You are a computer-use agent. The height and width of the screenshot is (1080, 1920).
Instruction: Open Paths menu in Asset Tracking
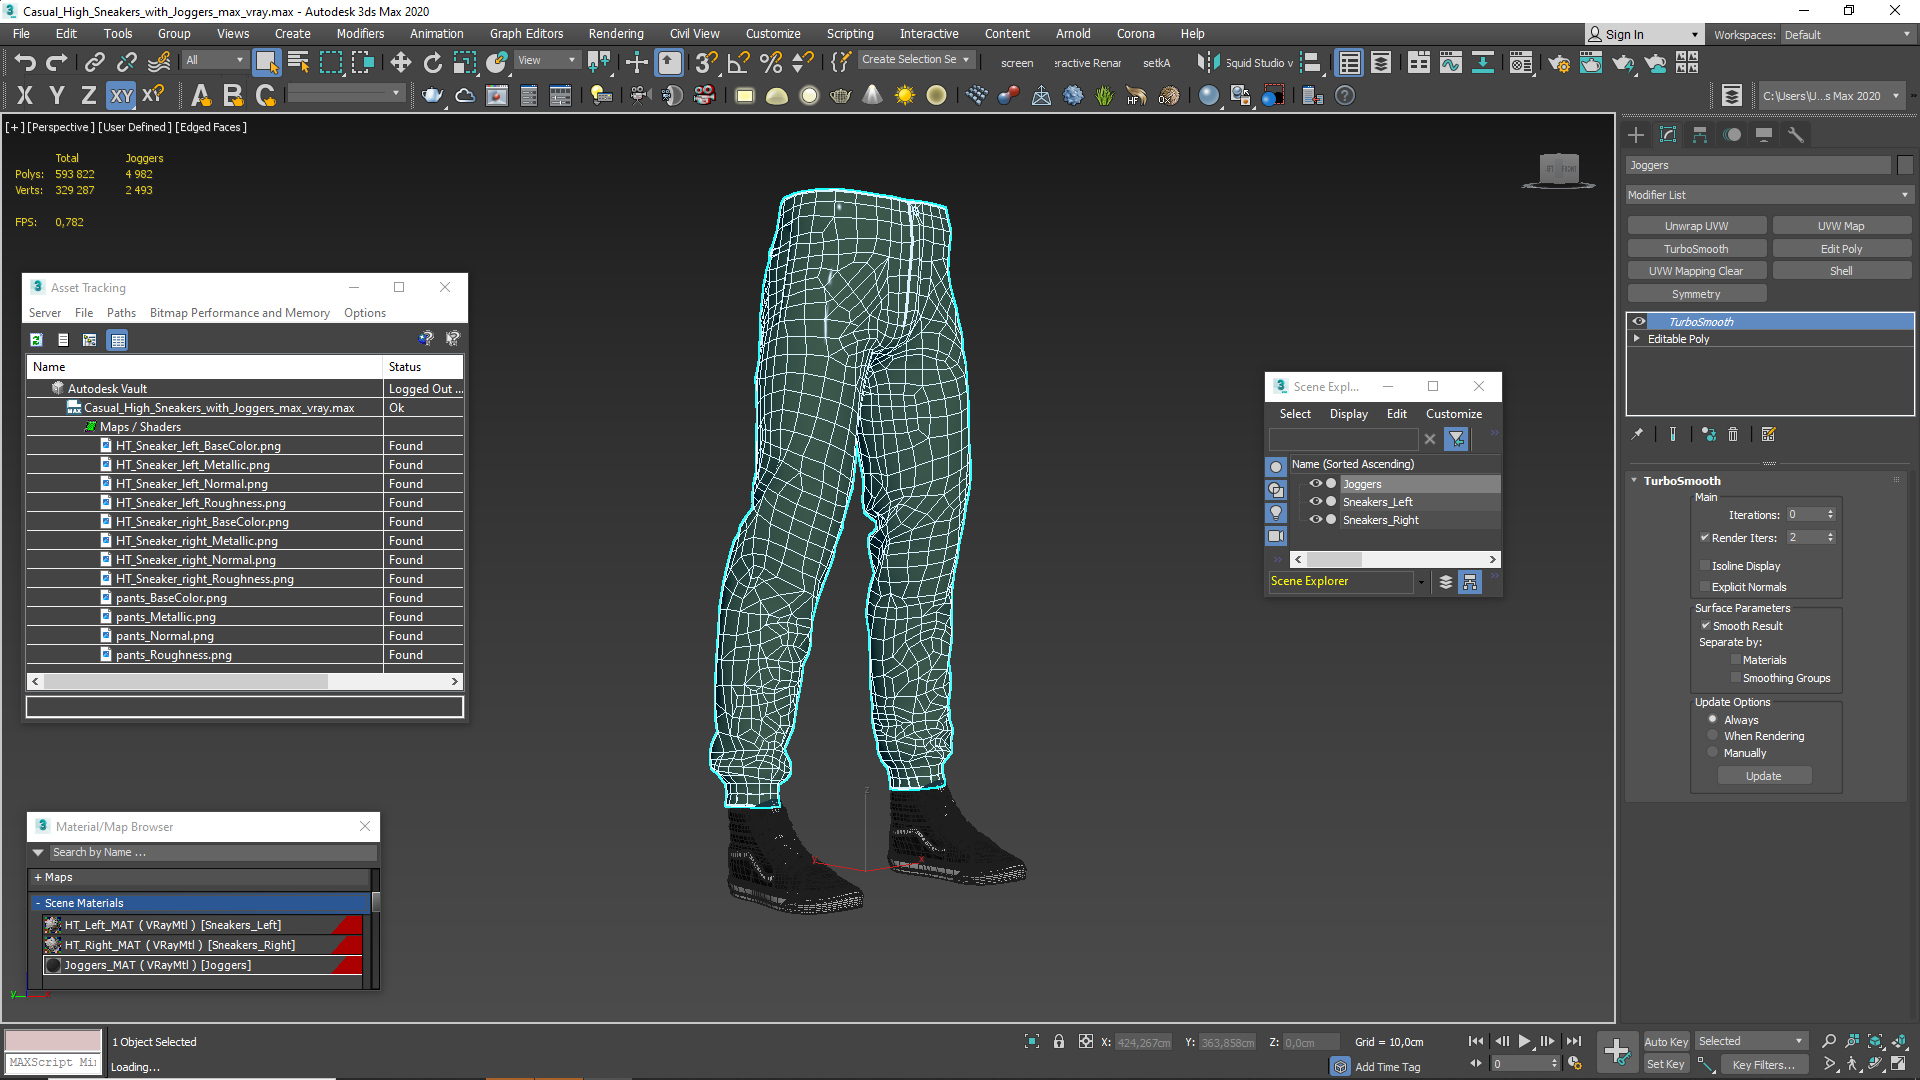[x=121, y=313]
